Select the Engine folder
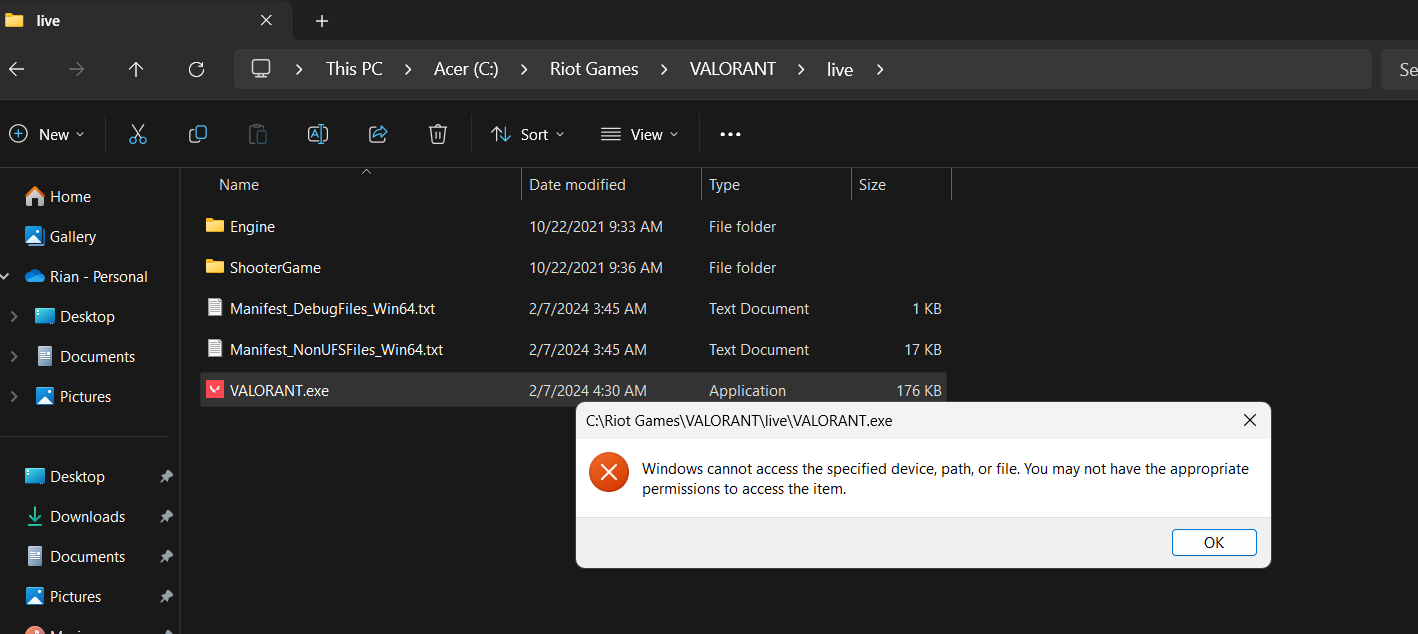The image size is (1418, 634). pos(252,227)
